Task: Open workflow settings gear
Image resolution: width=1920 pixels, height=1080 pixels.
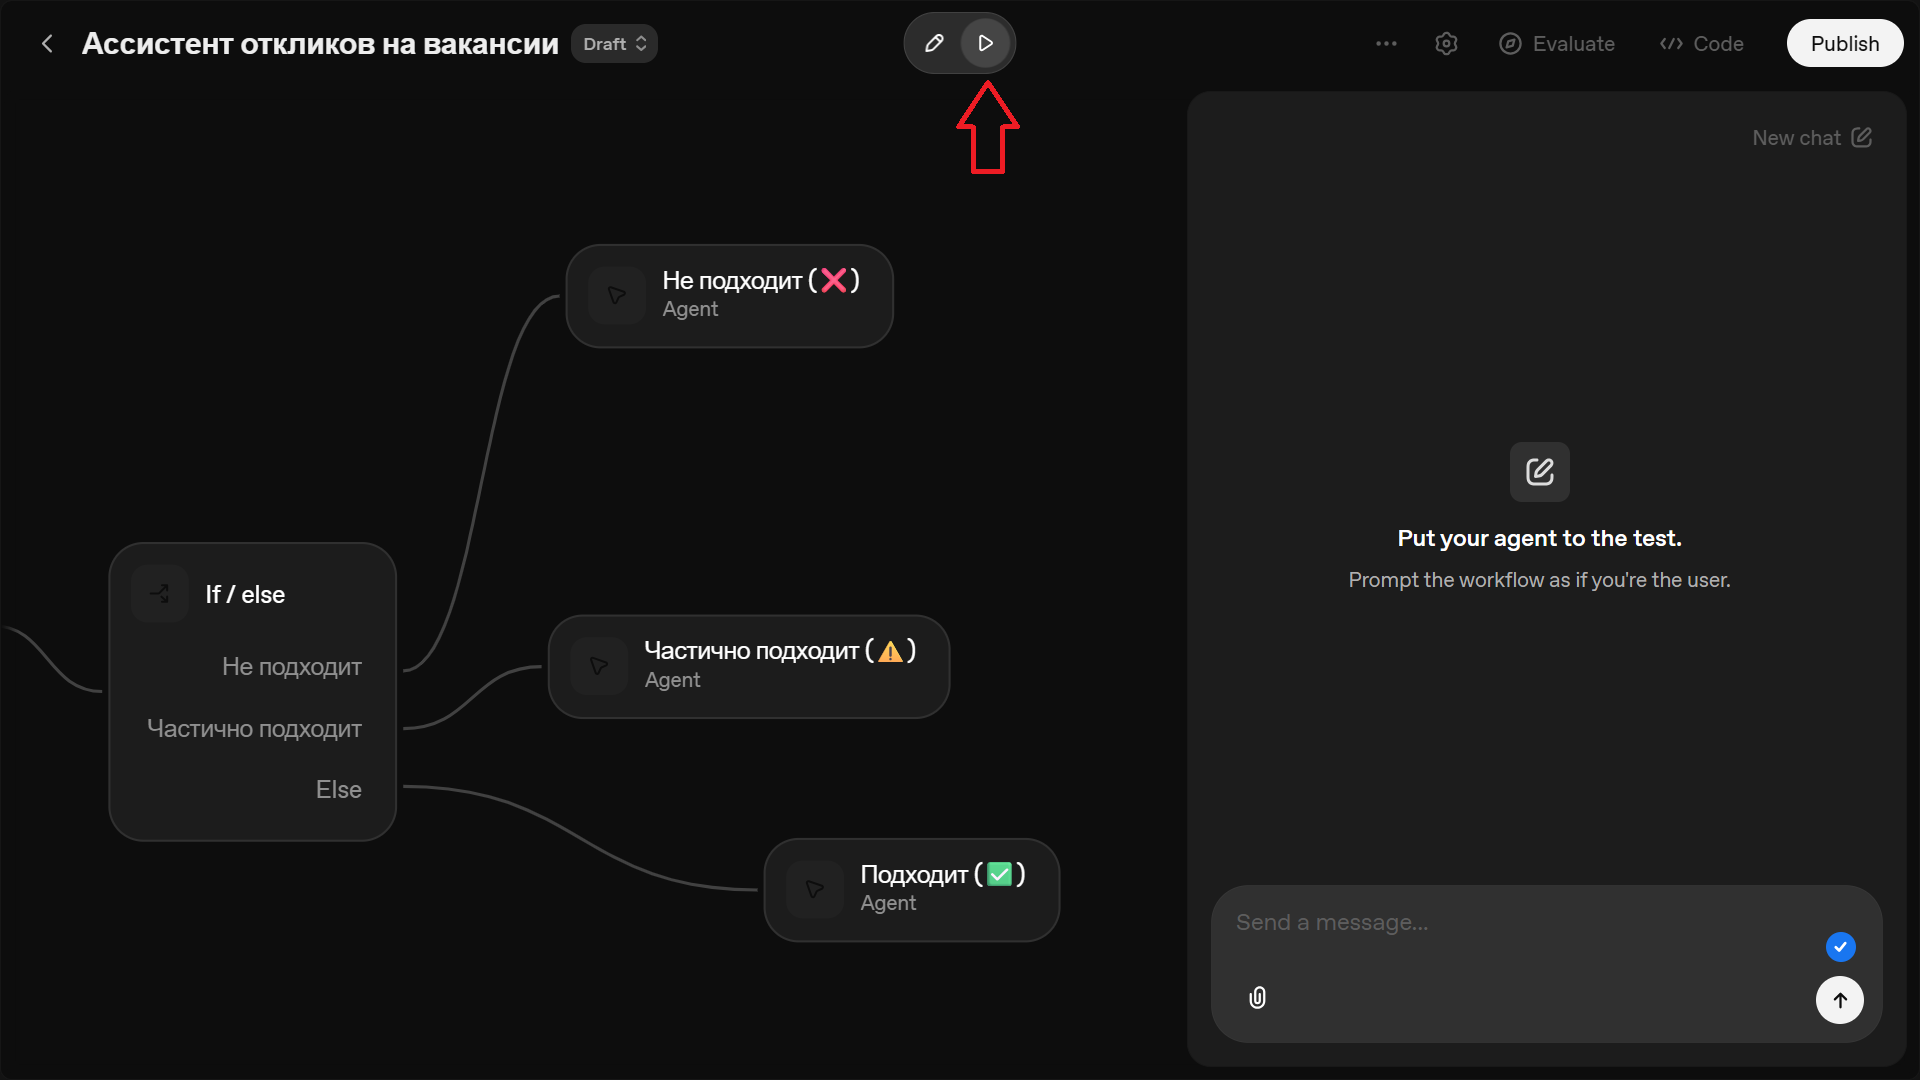Action: click(1446, 43)
